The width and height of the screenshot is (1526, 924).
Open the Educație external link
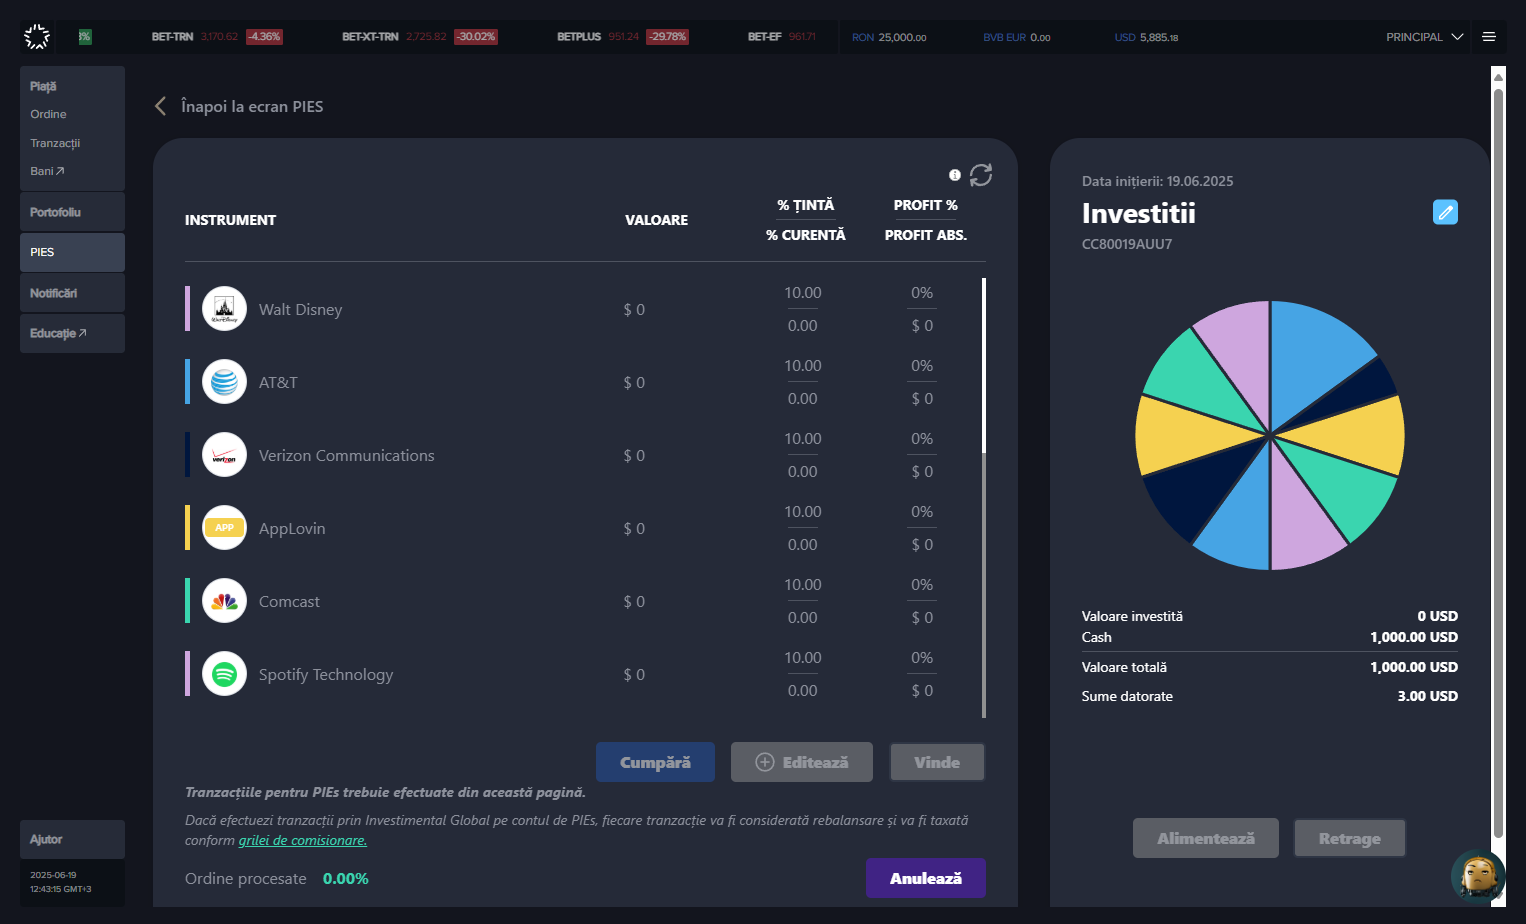tap(72, 333)
